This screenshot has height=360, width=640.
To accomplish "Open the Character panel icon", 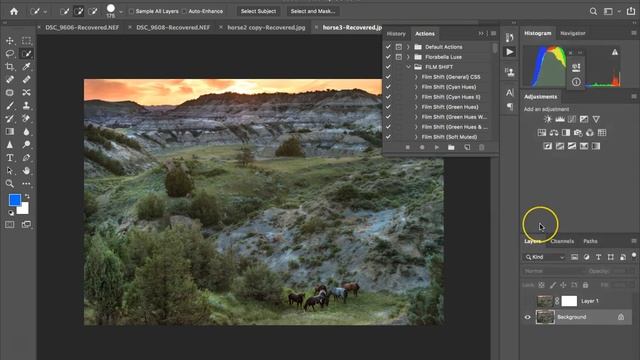I will 510,93.
